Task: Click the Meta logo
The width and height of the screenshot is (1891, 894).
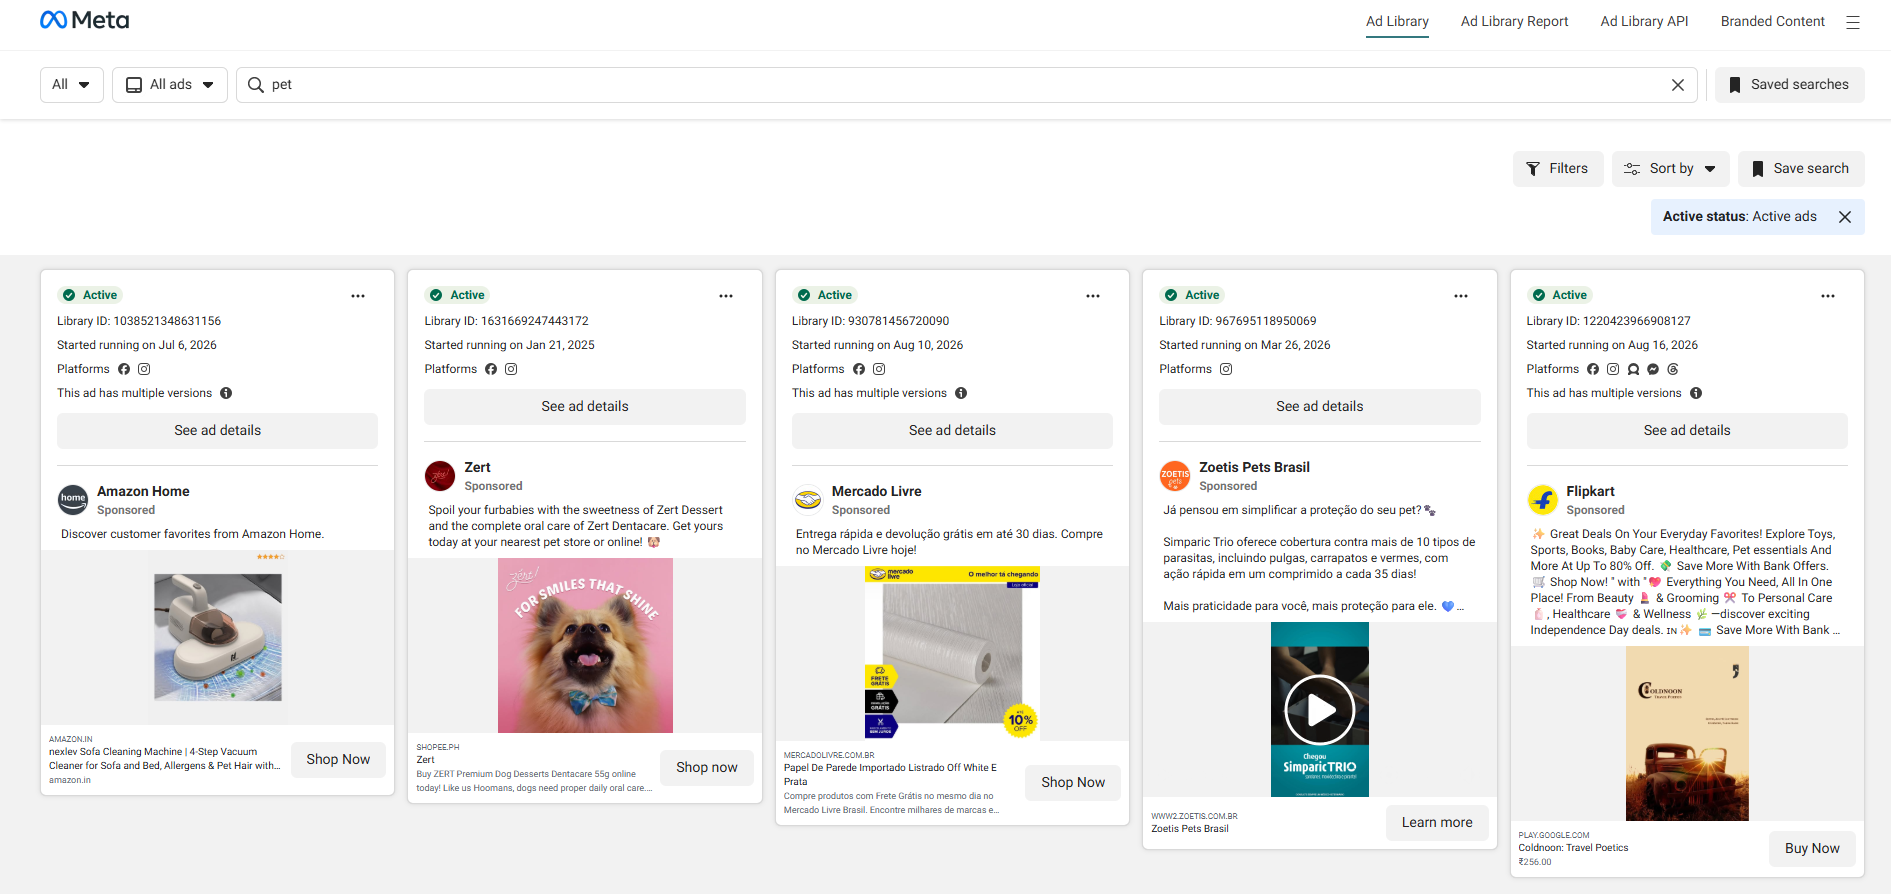Action: point(85,20)
